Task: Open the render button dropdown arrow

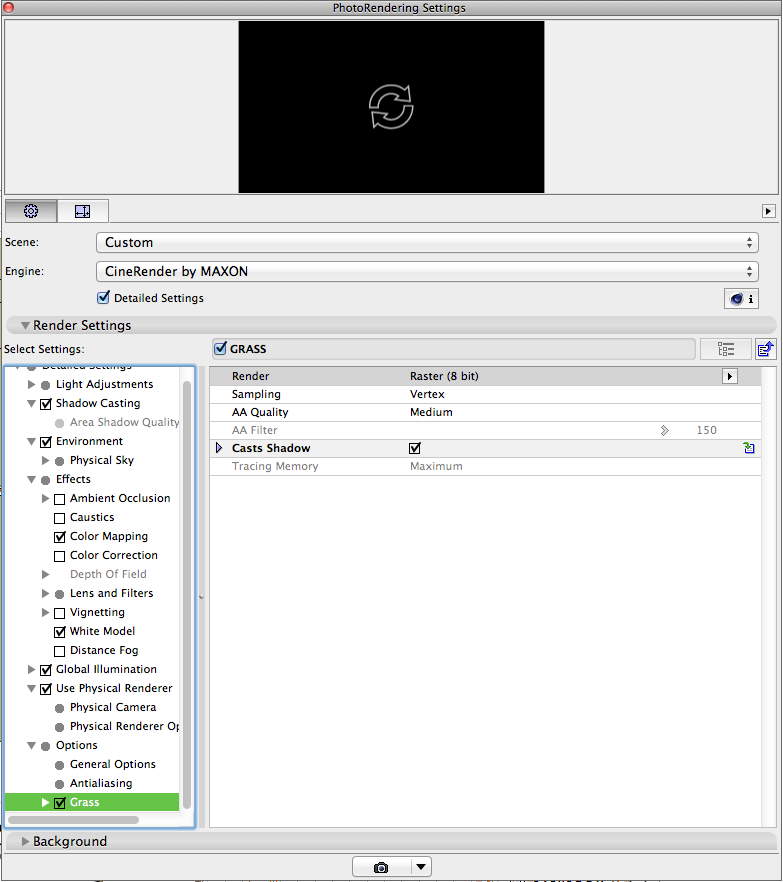Action: (x=421, y=867)
